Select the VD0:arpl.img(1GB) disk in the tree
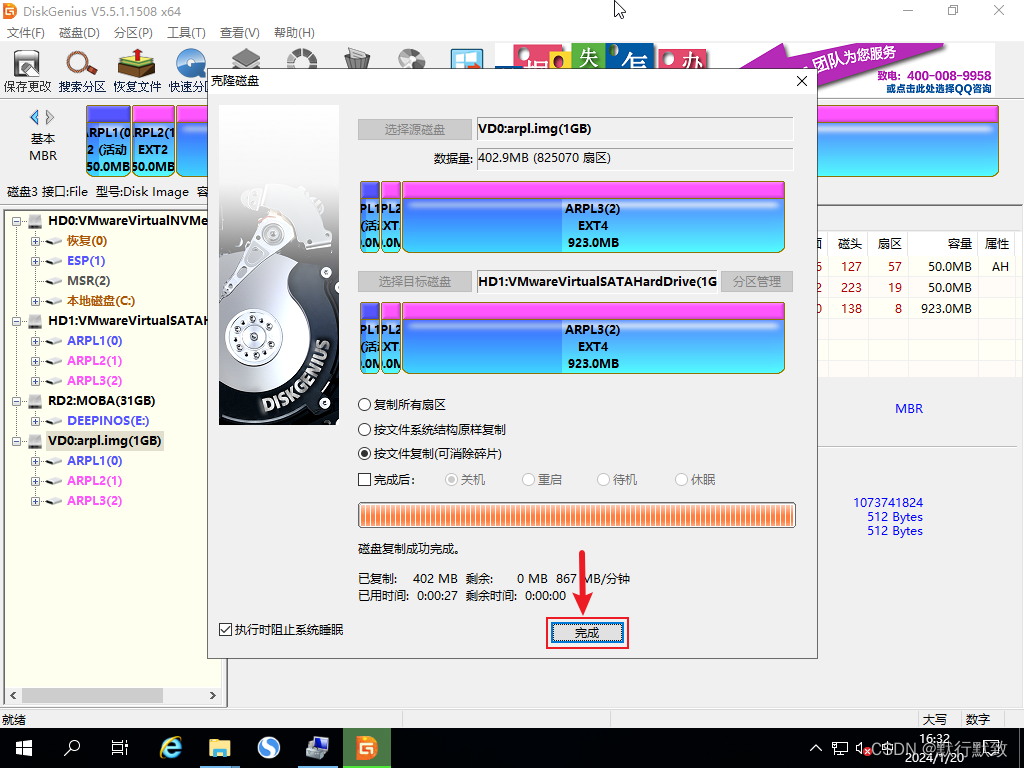The image size is (1024, 768). 104,441
